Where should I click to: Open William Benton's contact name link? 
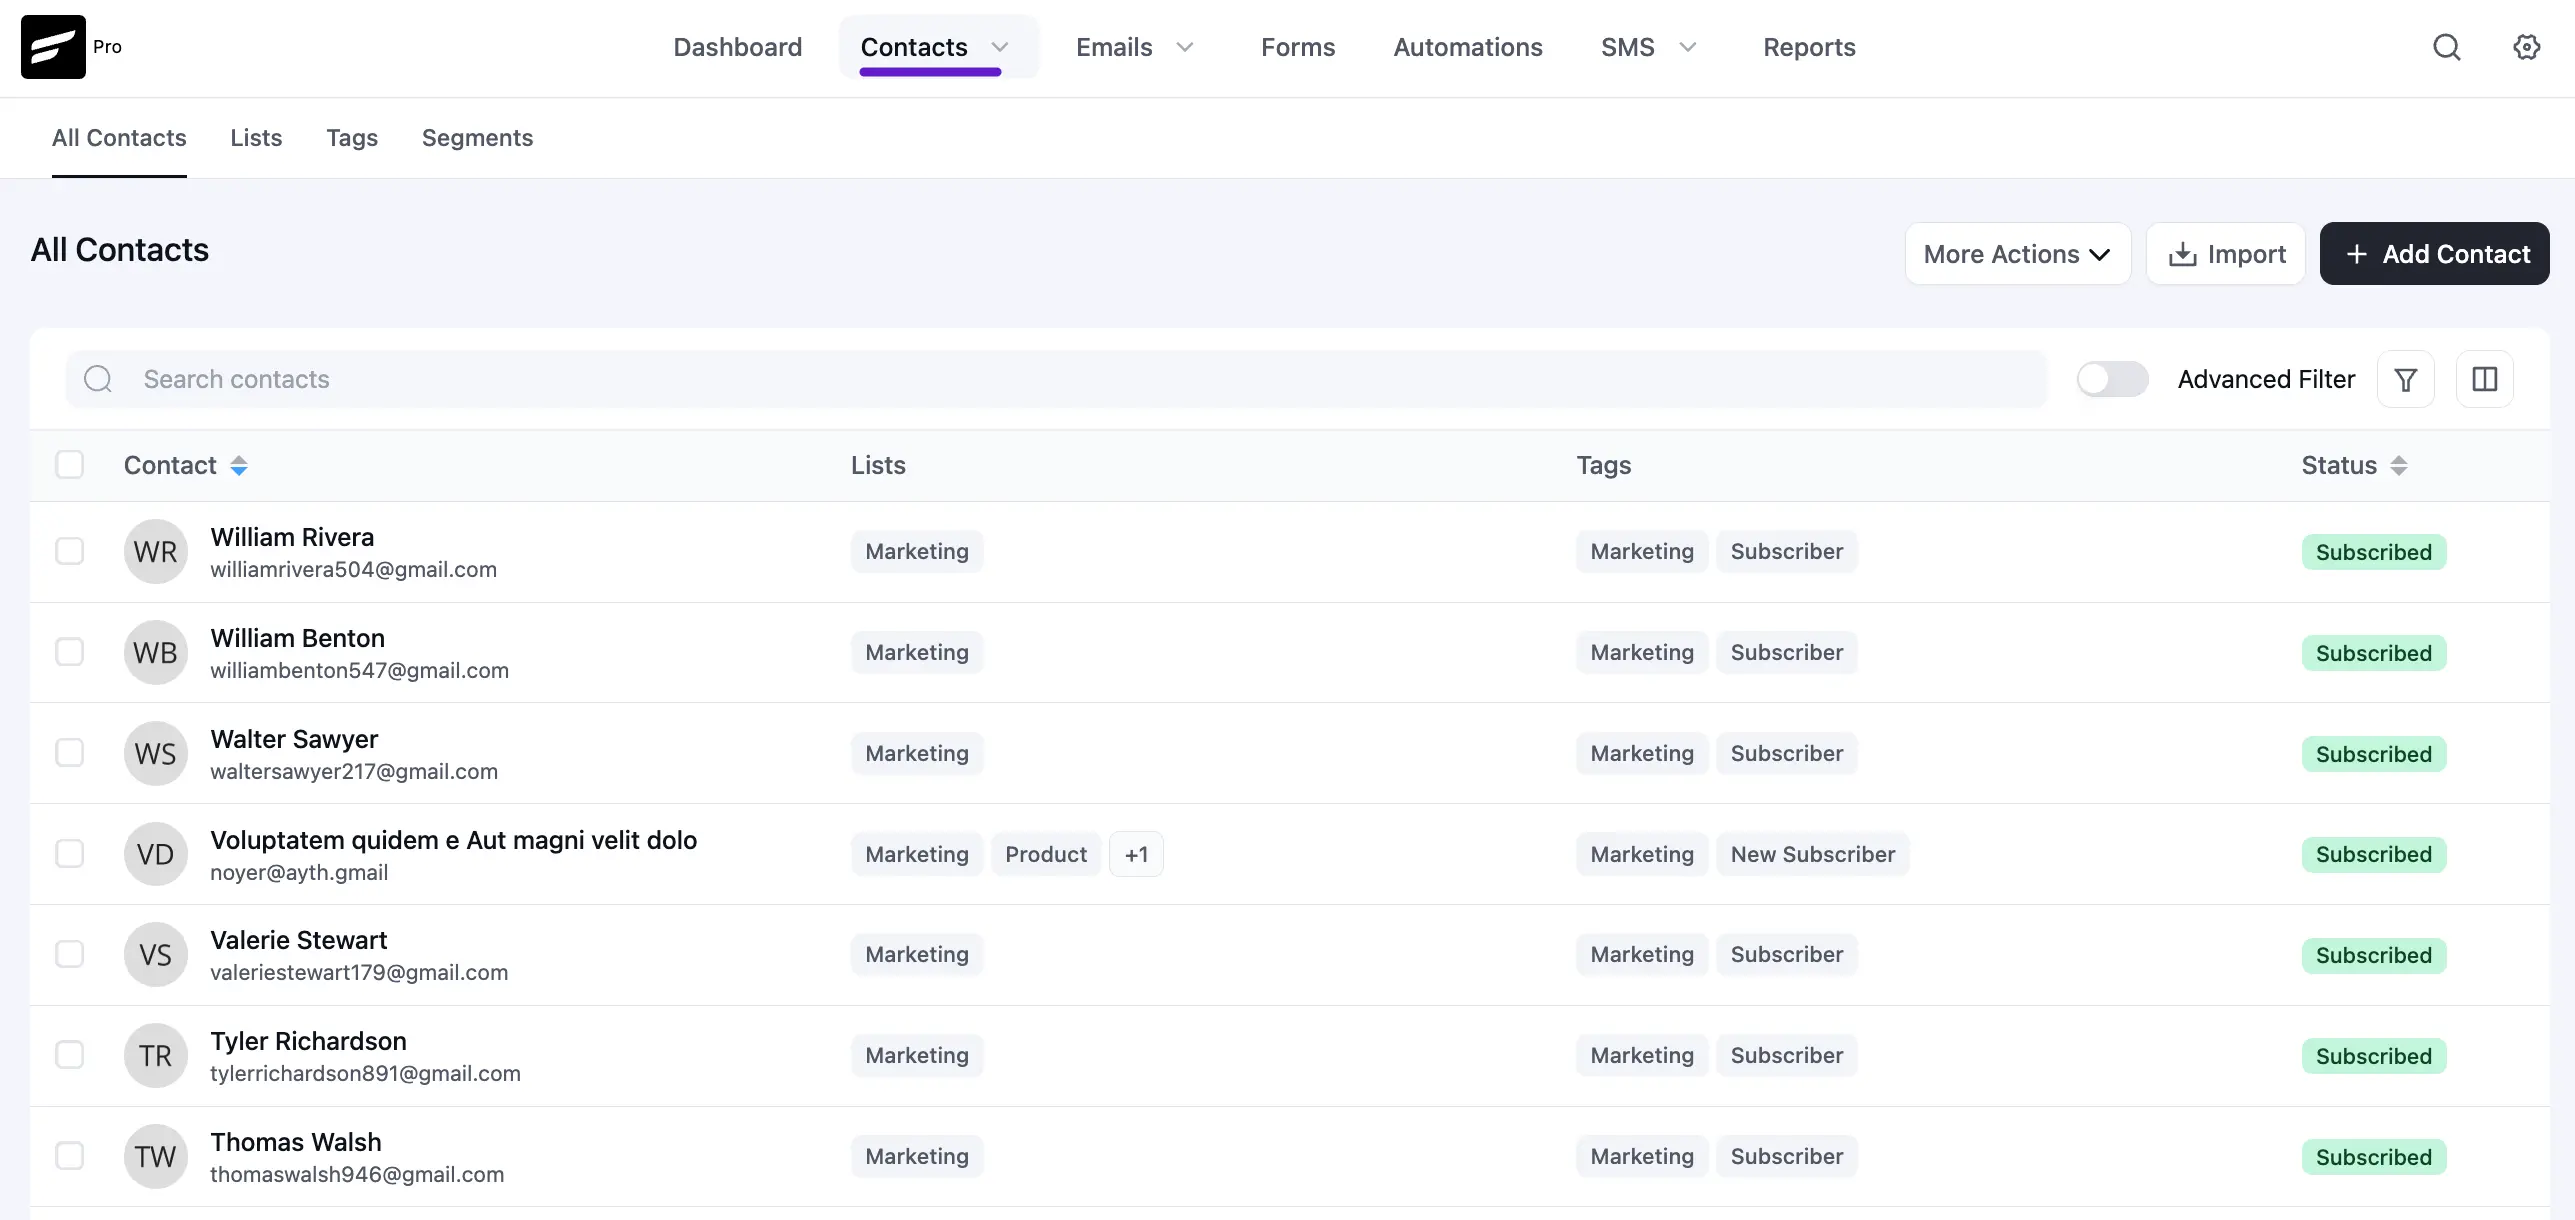(x=297, y=638)
